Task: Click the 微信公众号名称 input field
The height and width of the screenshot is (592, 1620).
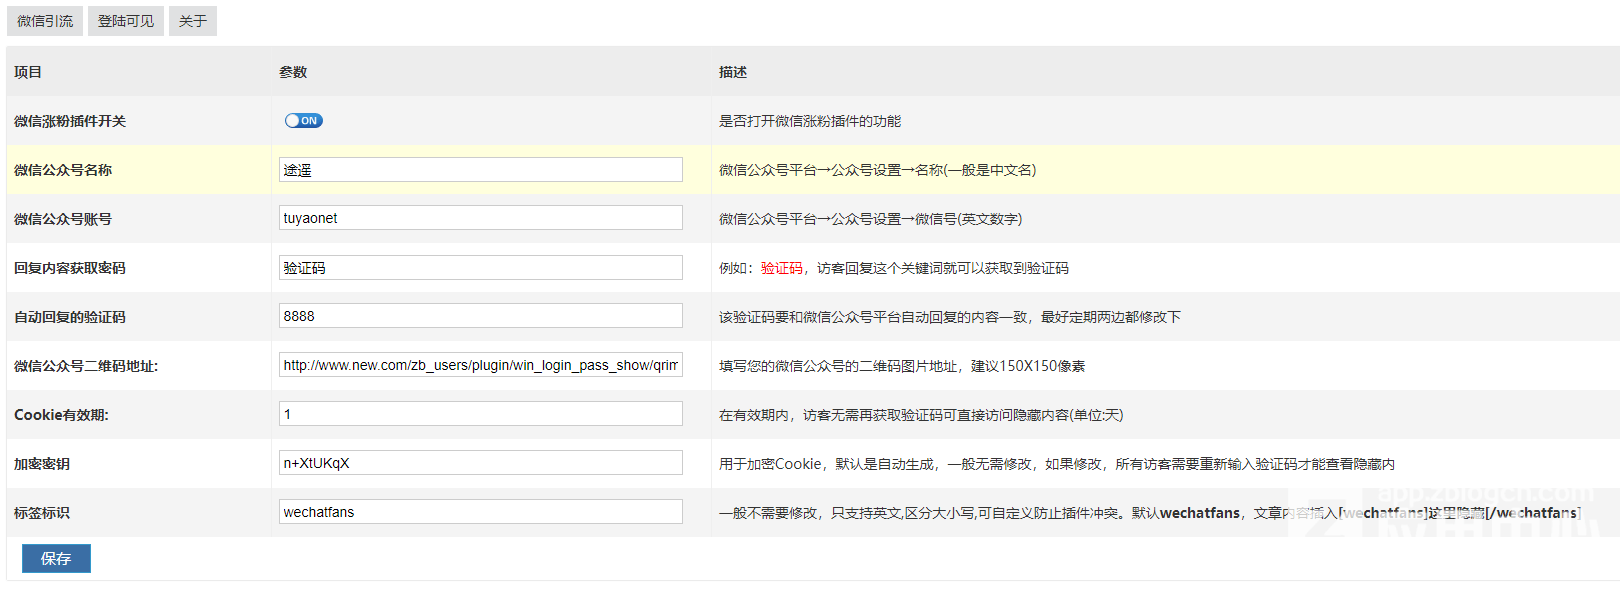Action: [481, 170]
